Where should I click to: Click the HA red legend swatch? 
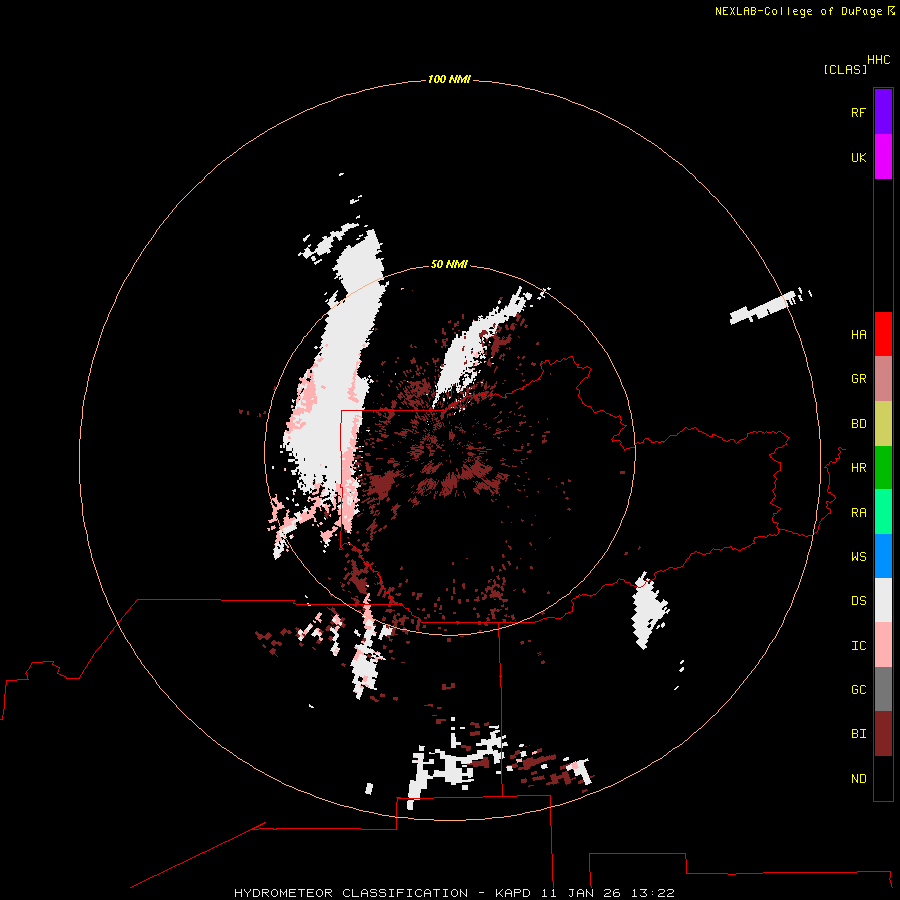(x=883, y=334)
